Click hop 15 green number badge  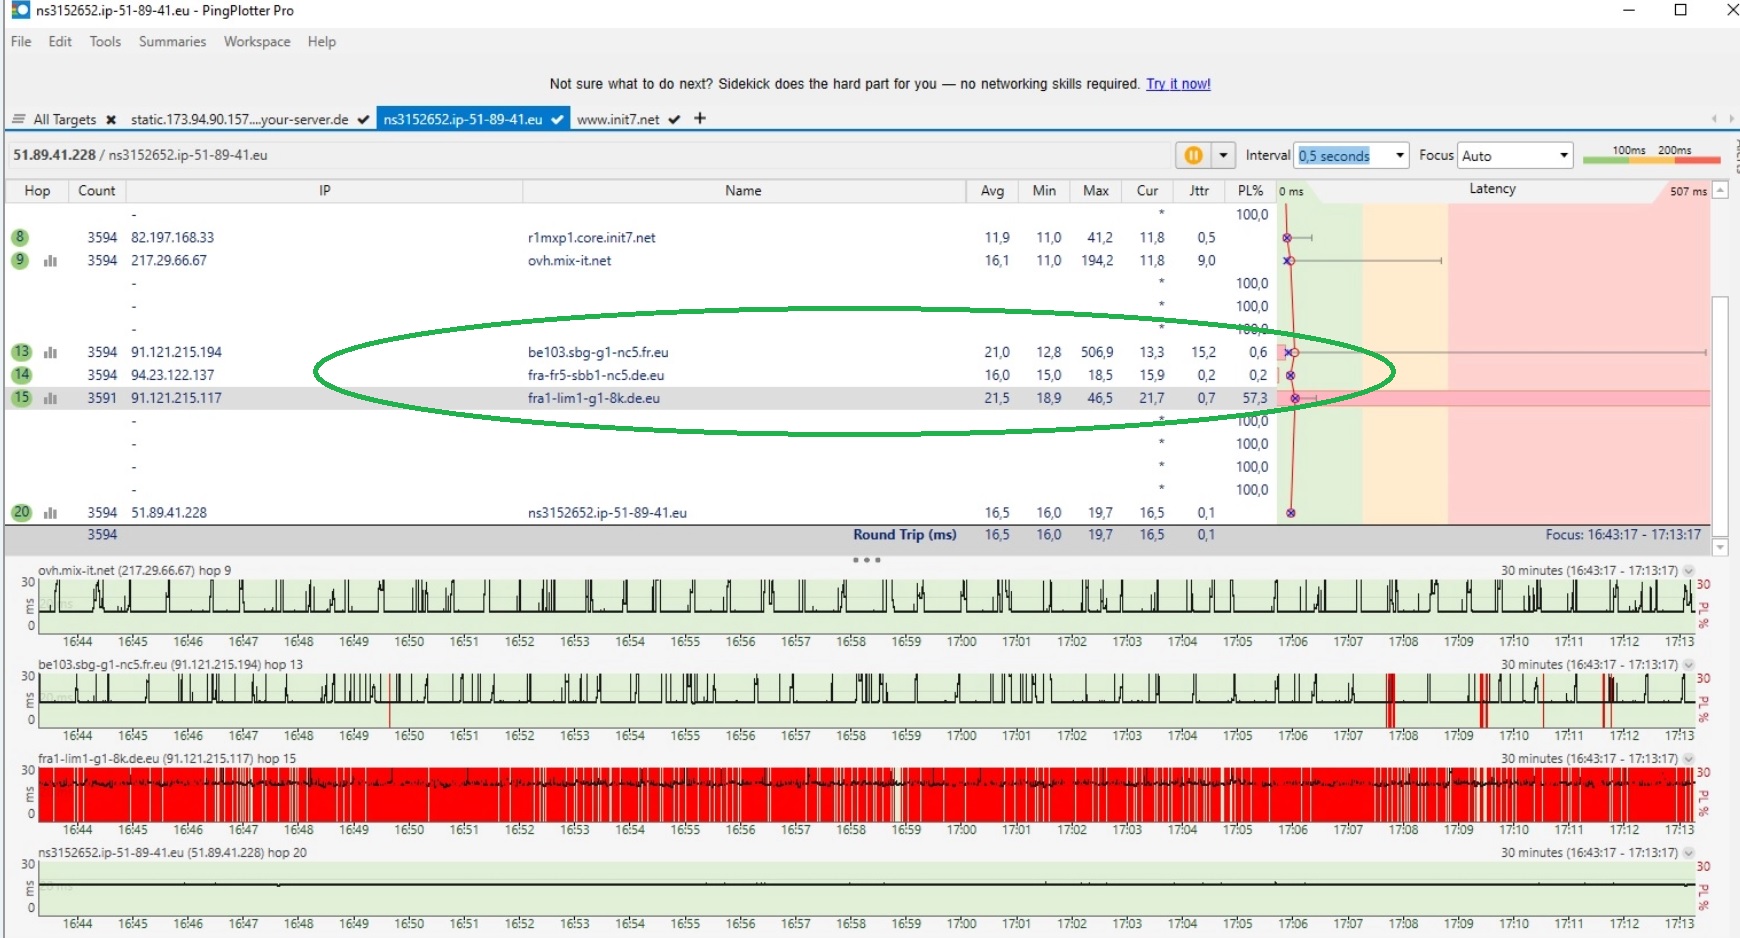[x=21, y=398]
